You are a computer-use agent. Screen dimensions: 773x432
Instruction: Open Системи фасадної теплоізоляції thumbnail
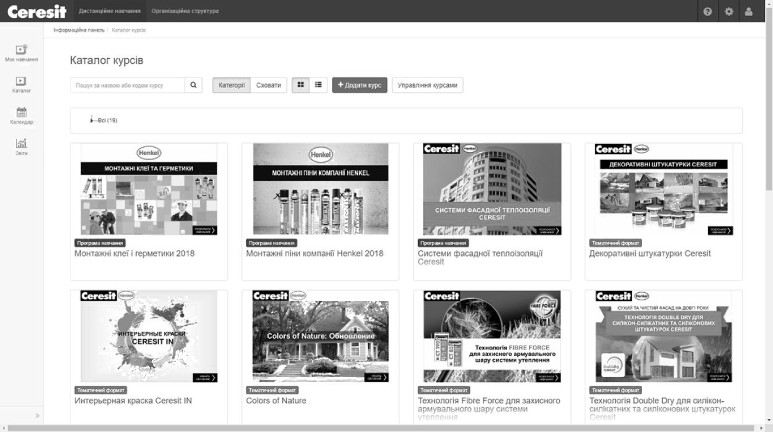pyautogui.click(x=492, y=189)
